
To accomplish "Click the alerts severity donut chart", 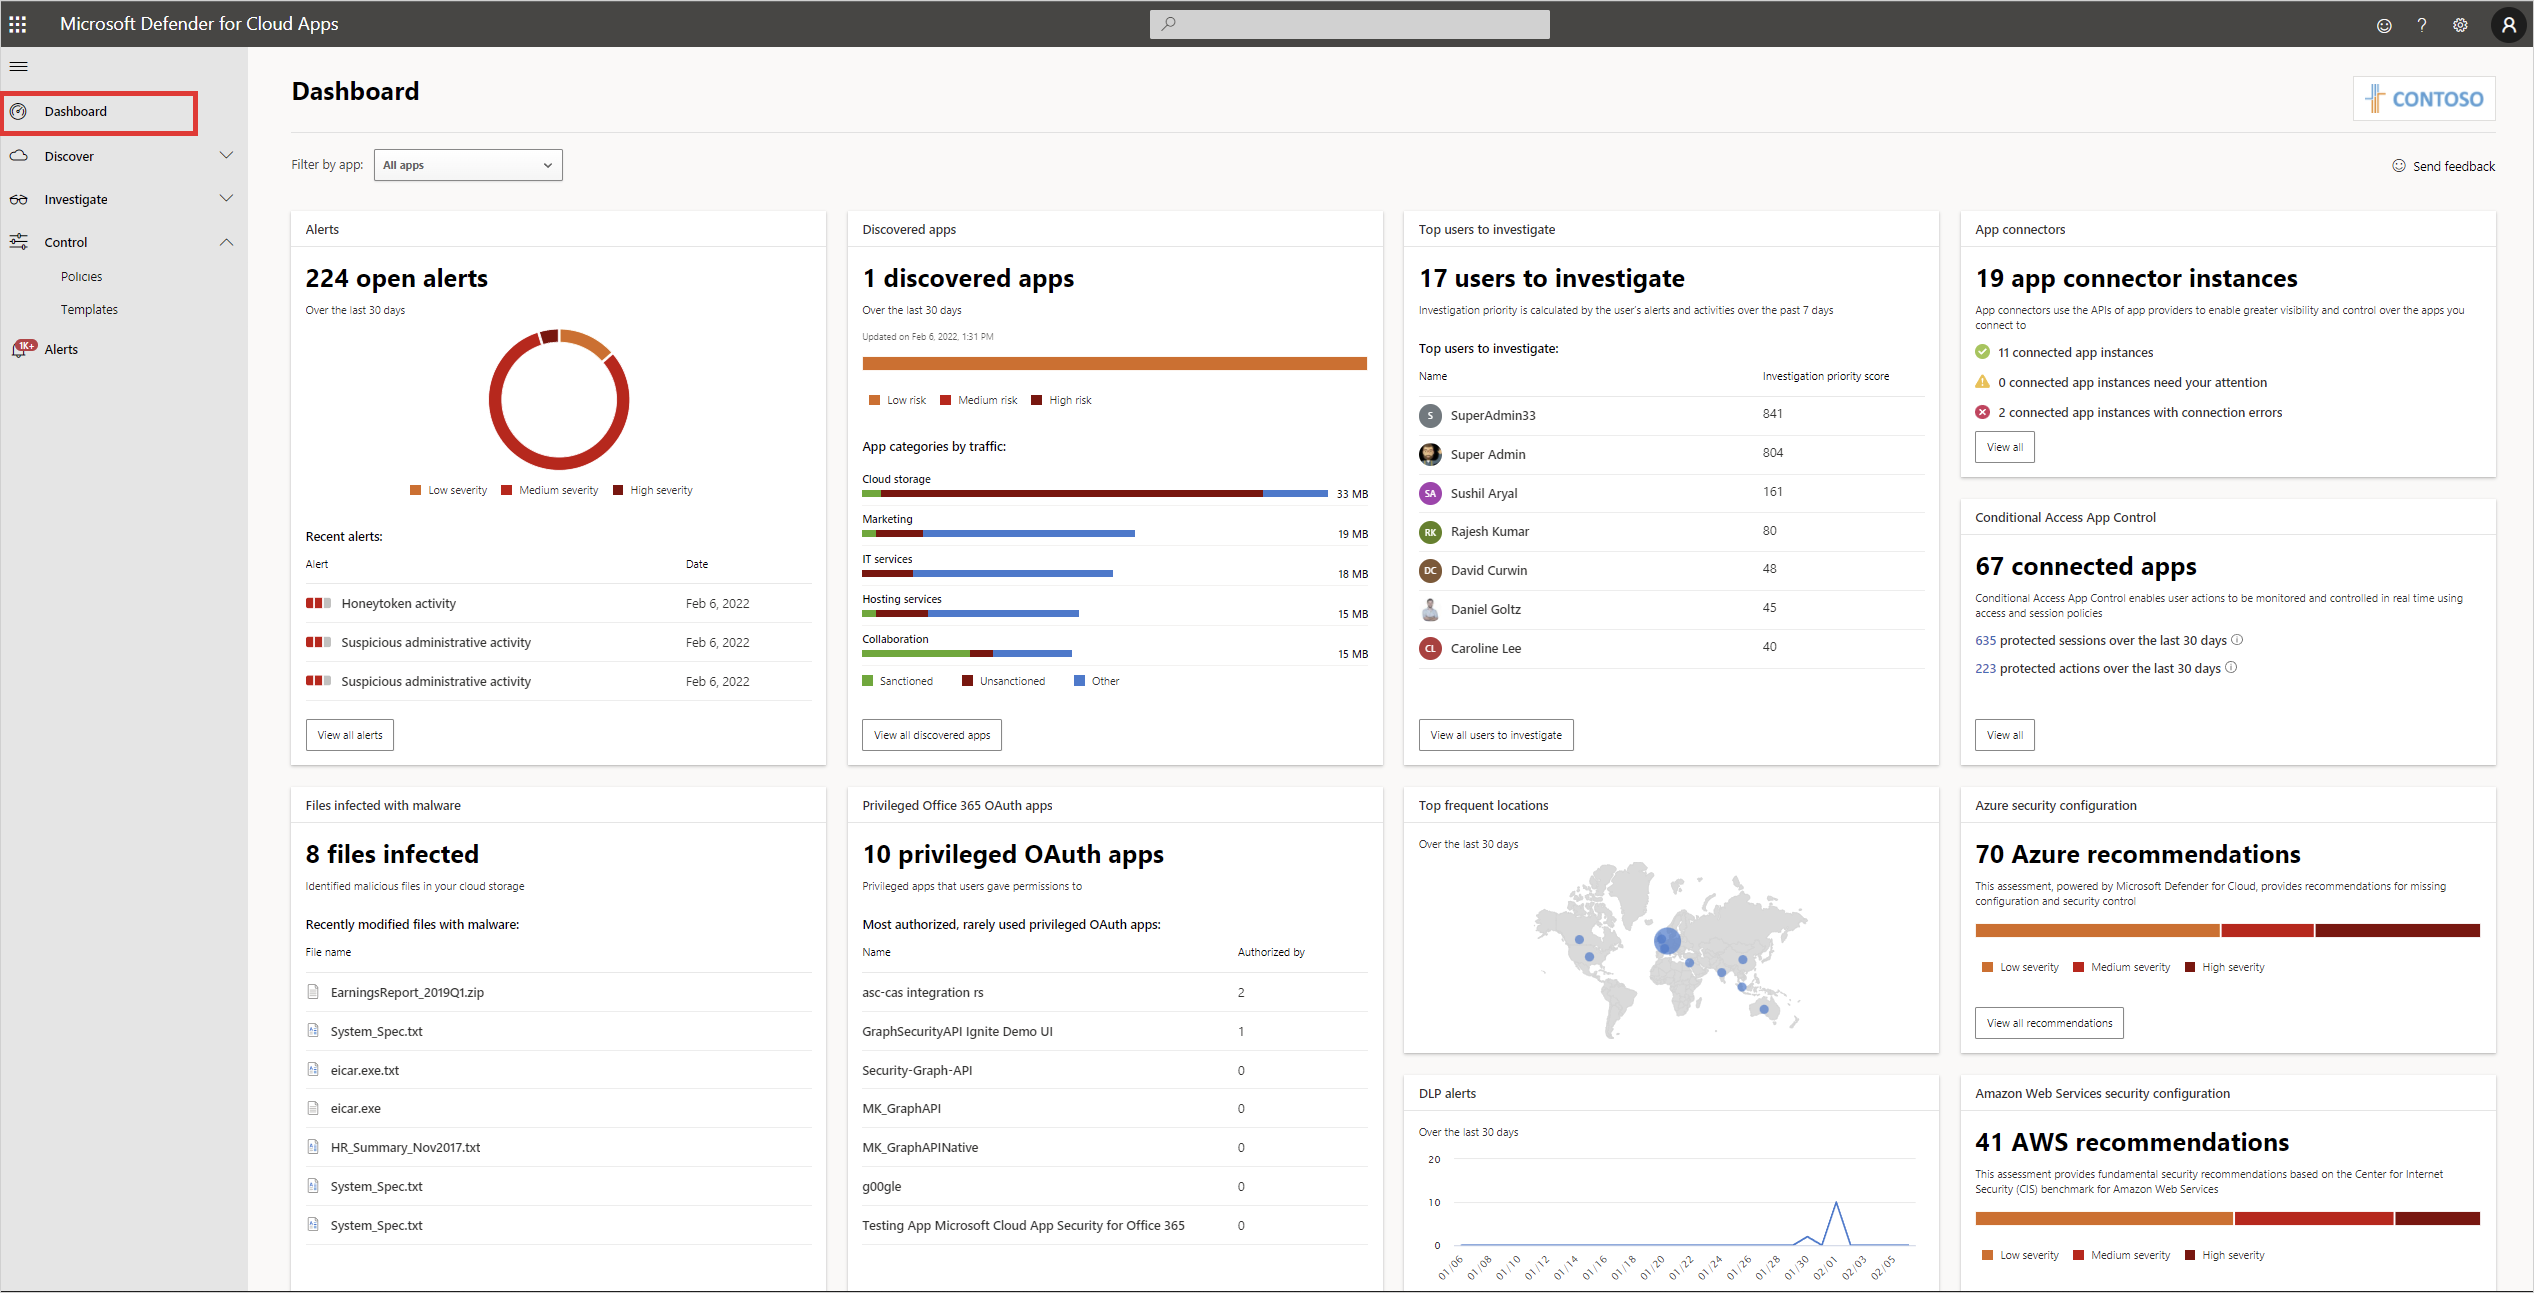I will [559, 399].
